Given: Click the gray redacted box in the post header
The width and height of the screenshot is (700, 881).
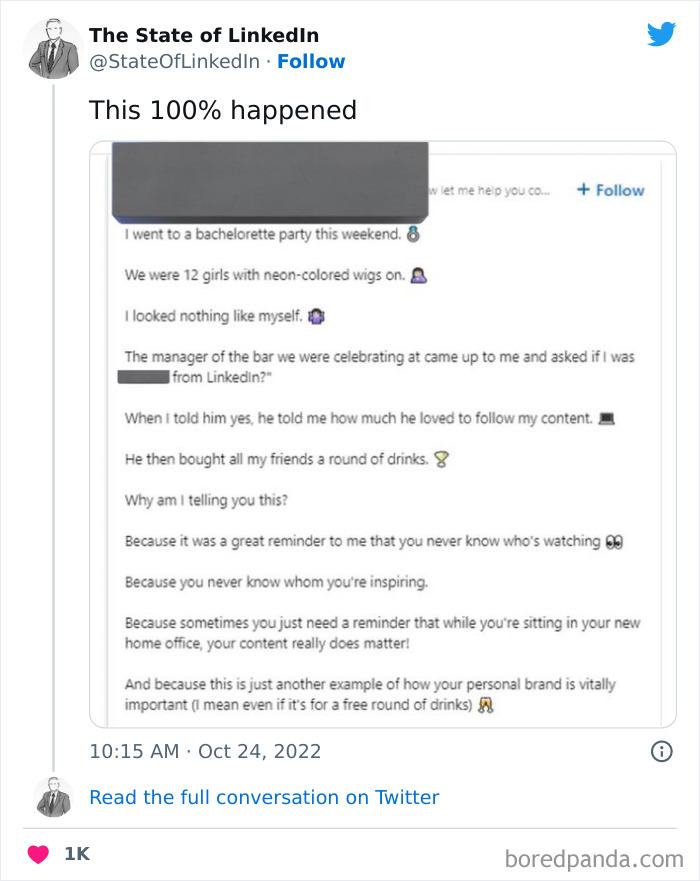Looking at the screenshot, I should click(x=270, y=181).
